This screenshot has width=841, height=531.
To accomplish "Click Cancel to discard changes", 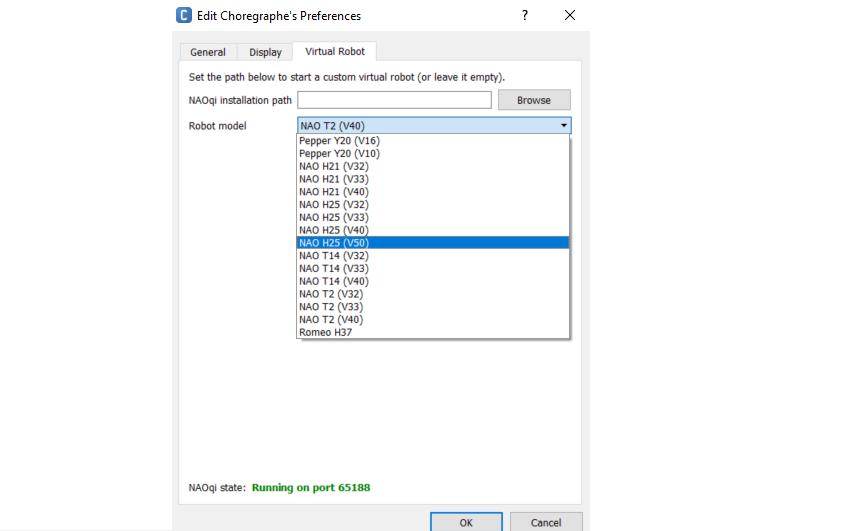I will pos(546,522).
